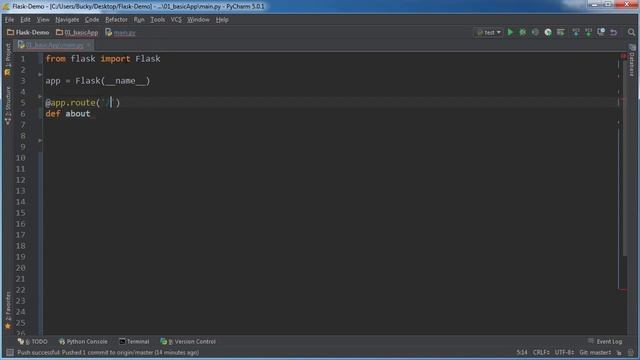
Task: Click 'app = Flask(__name__)' code line
Action: click(x=98, y=81)
